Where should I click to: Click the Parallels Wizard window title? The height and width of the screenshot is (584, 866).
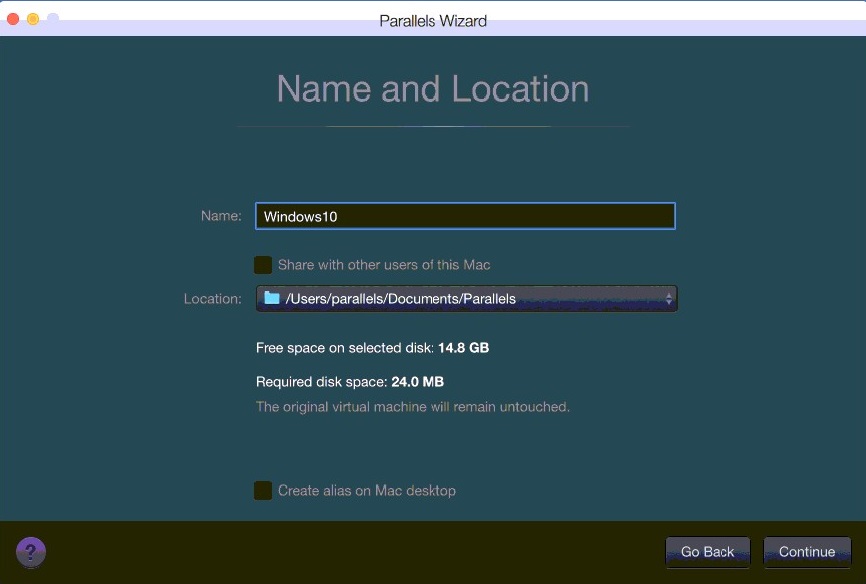point(433,21)
